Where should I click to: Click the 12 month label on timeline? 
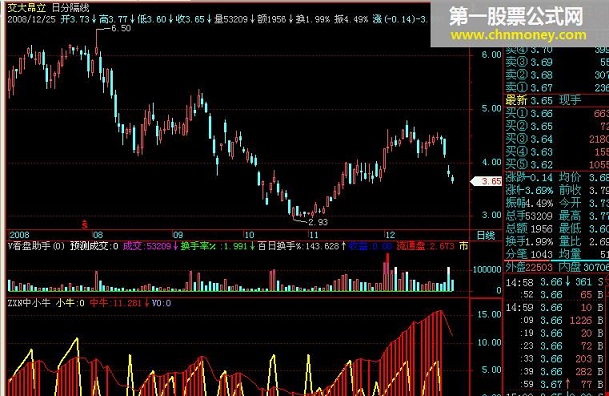coord(390,235)
